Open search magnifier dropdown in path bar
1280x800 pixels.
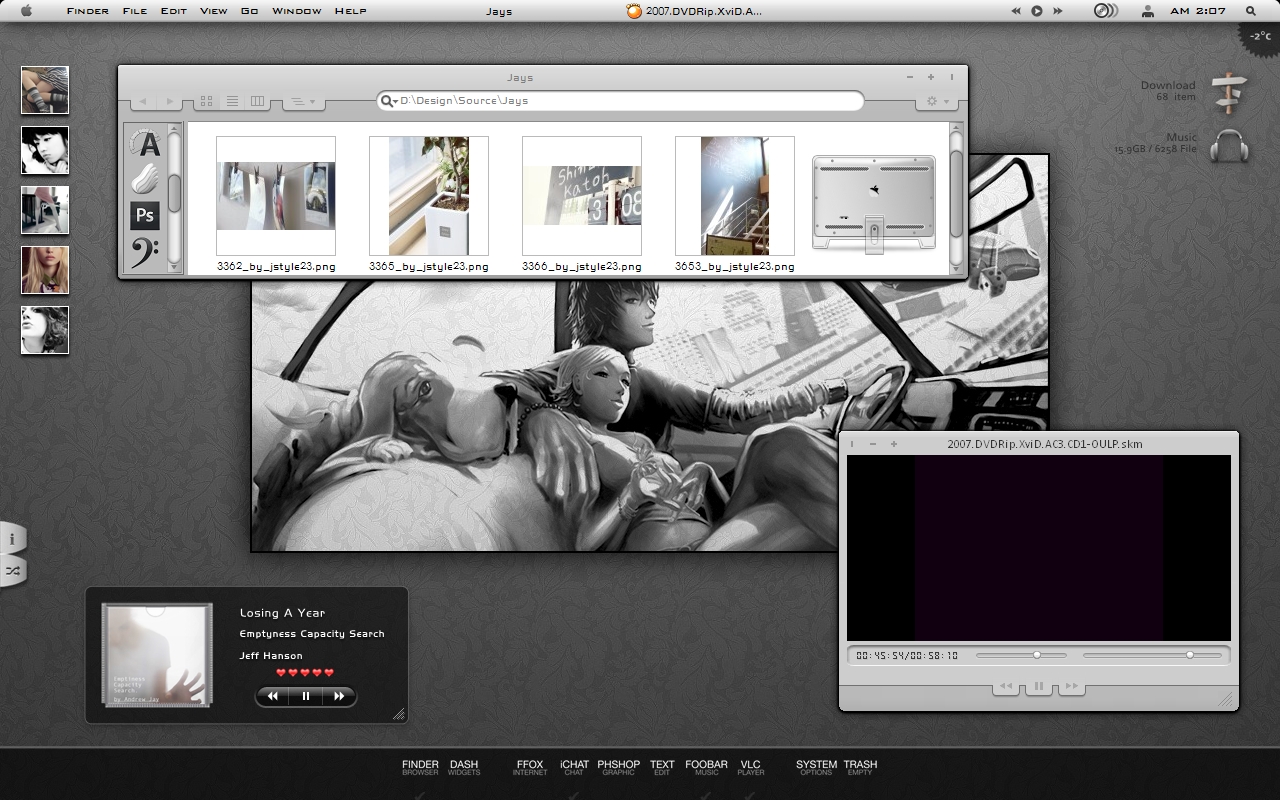(389, 101)
